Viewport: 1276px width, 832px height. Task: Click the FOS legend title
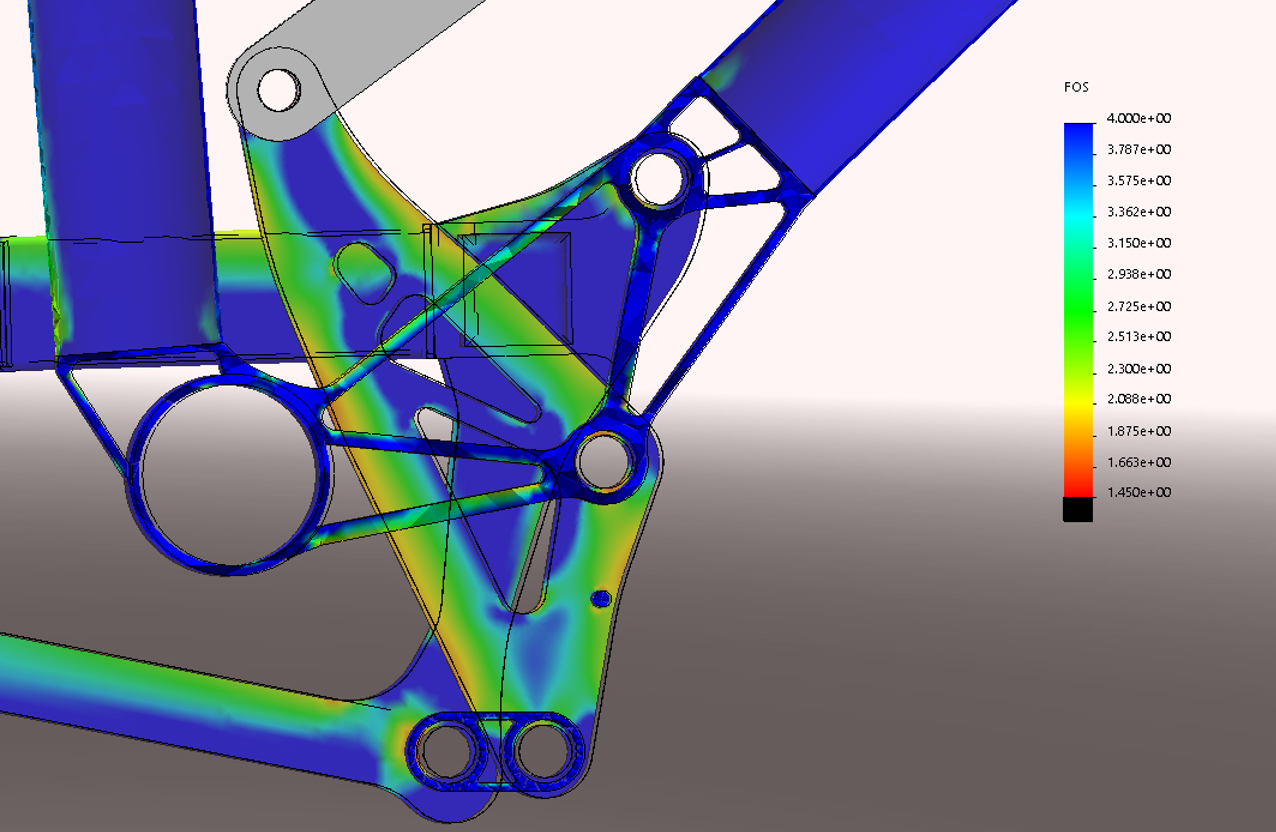coord(1075,88)
